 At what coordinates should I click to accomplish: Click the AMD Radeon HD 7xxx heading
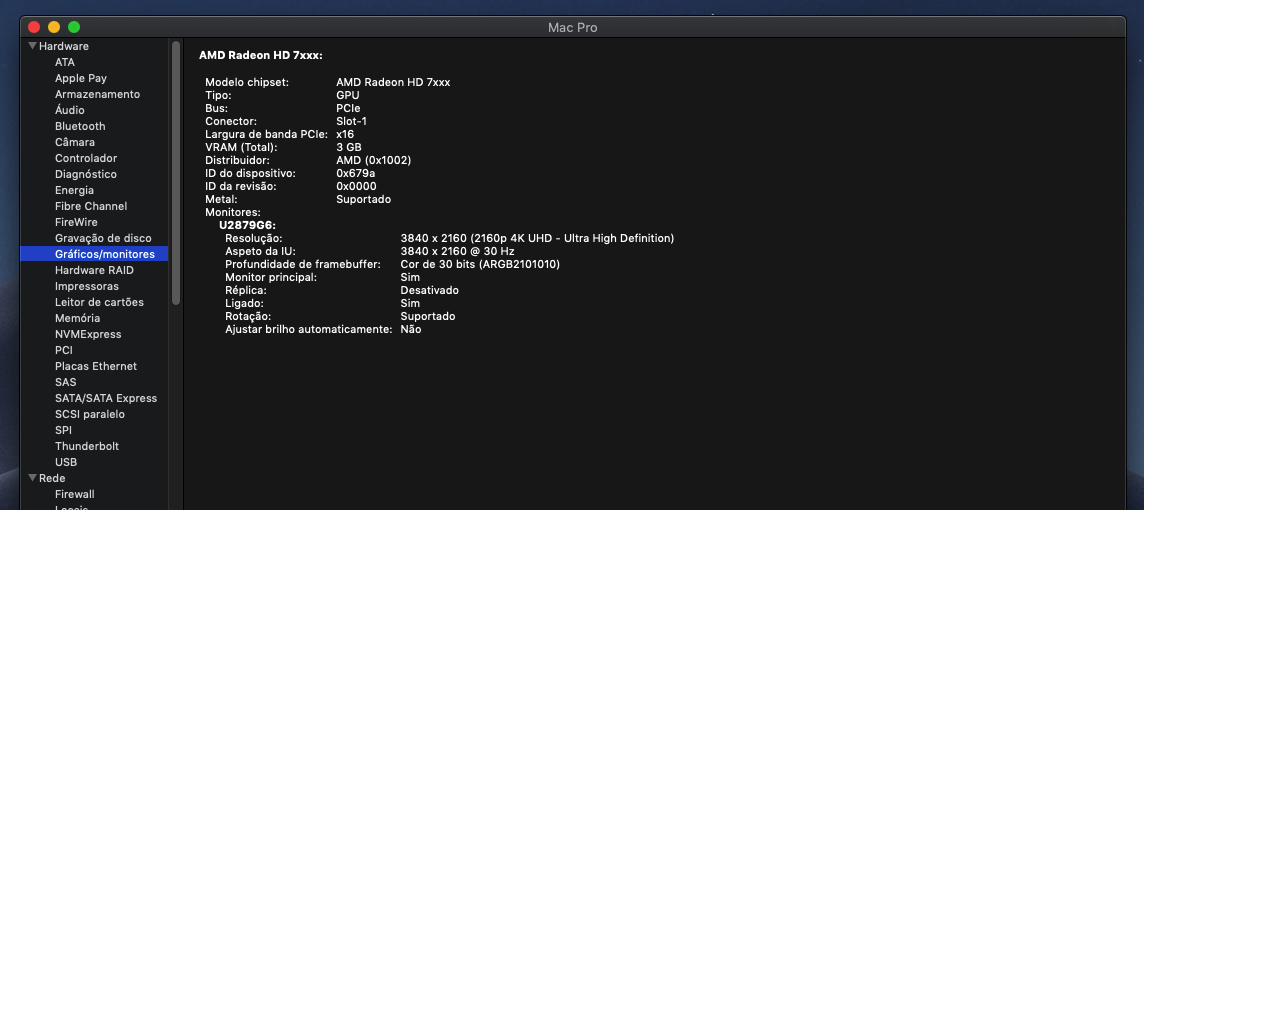tap(261, 55)
